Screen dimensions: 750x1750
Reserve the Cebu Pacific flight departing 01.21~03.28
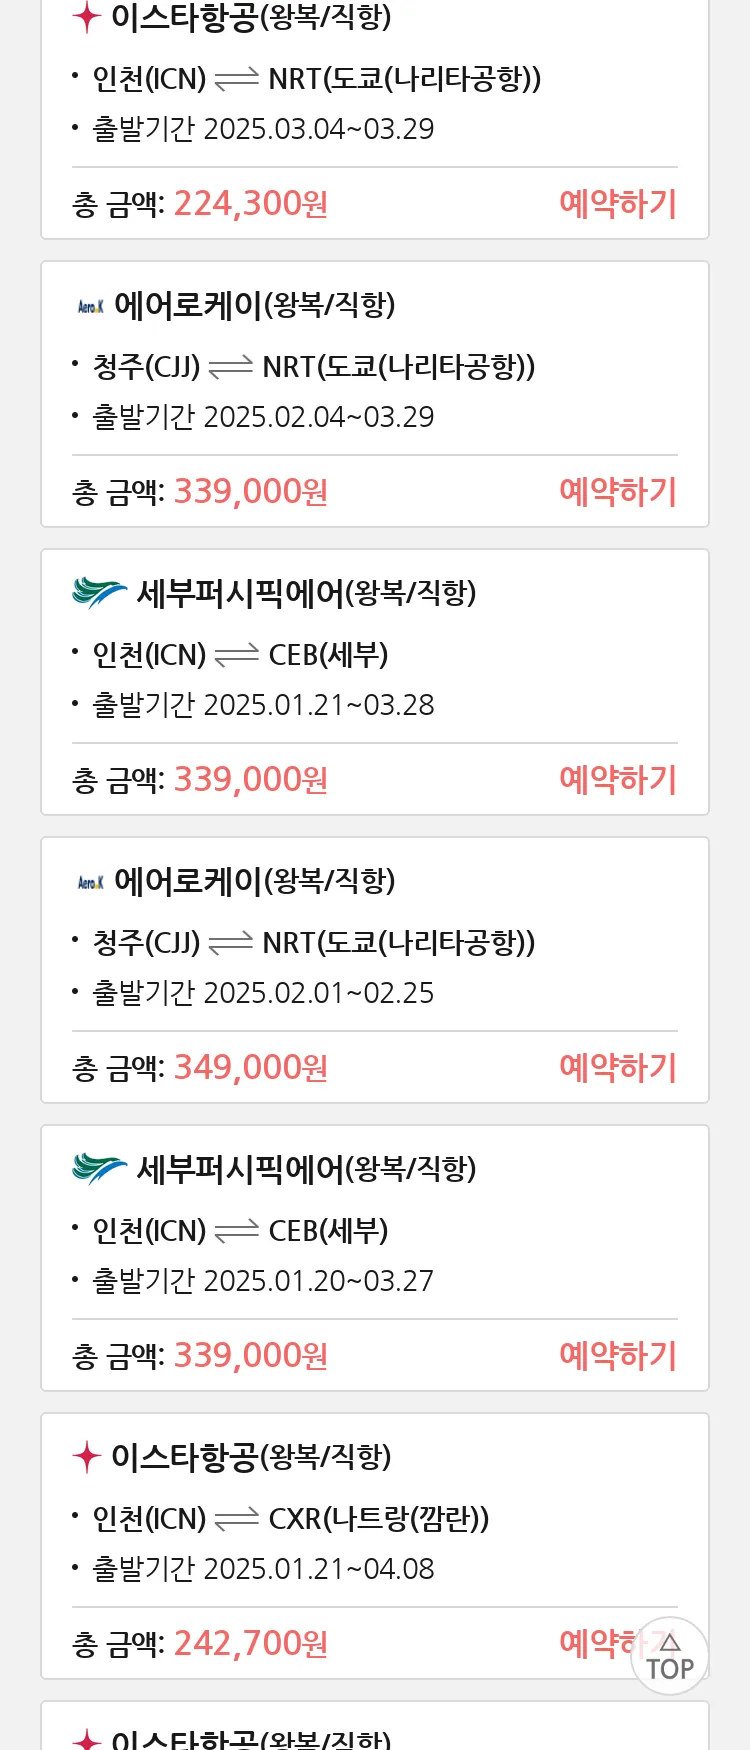pyautogui.click(x=618, y=780)
